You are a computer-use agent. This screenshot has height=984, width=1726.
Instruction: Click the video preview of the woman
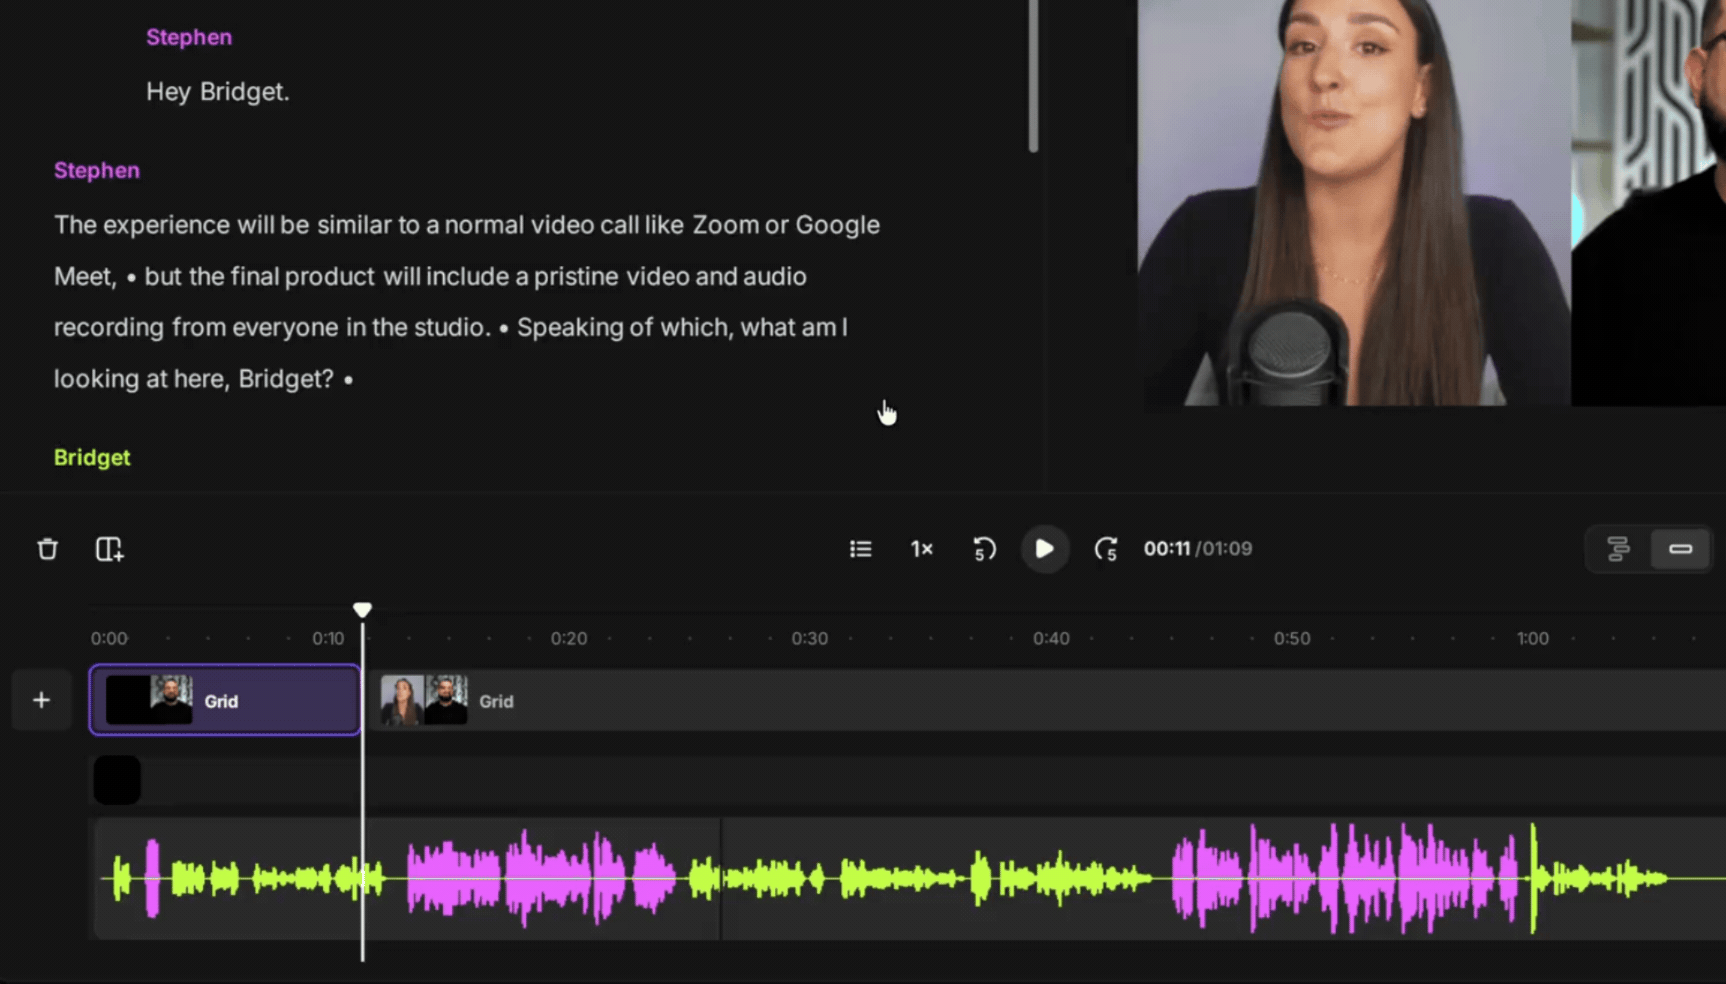click(x=1354, y=203)
